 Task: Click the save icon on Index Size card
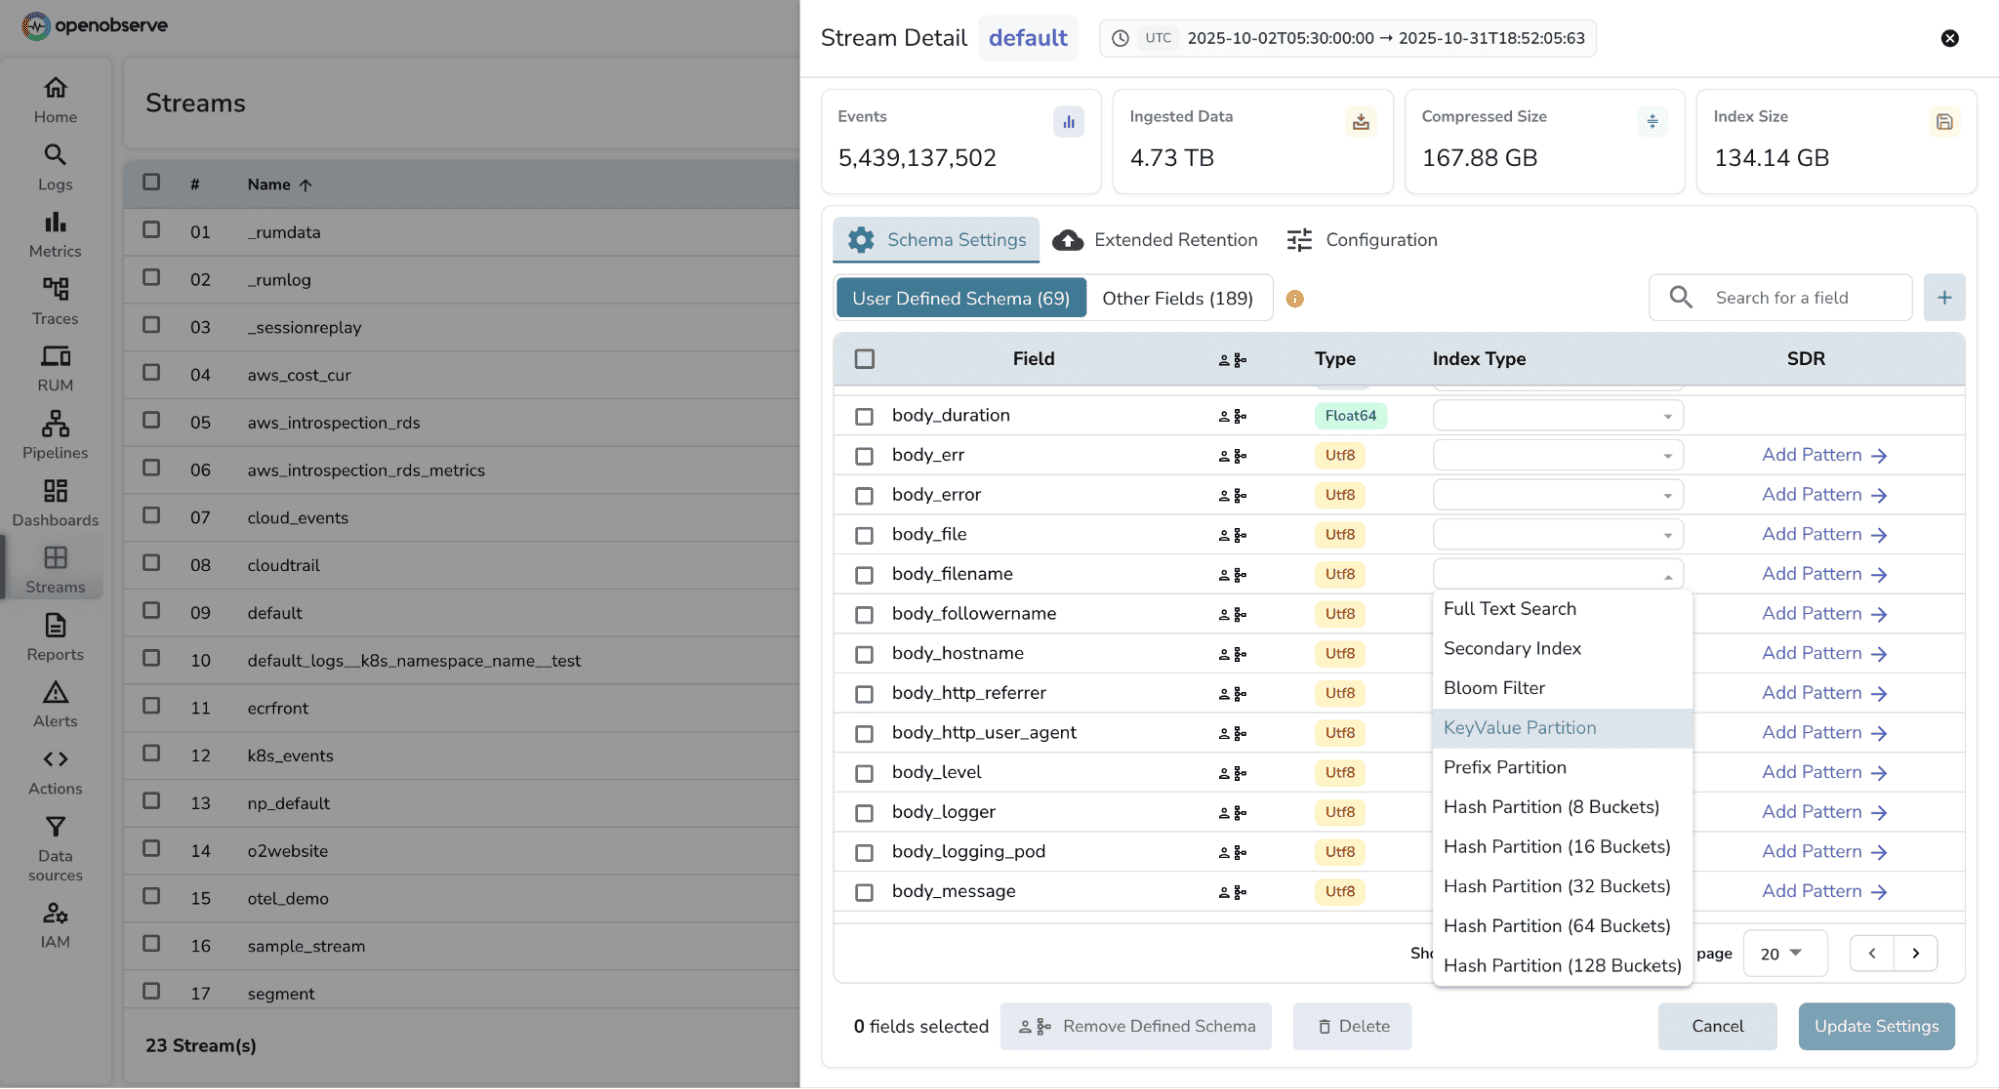pyautogui.click(x=1944, y=121)
